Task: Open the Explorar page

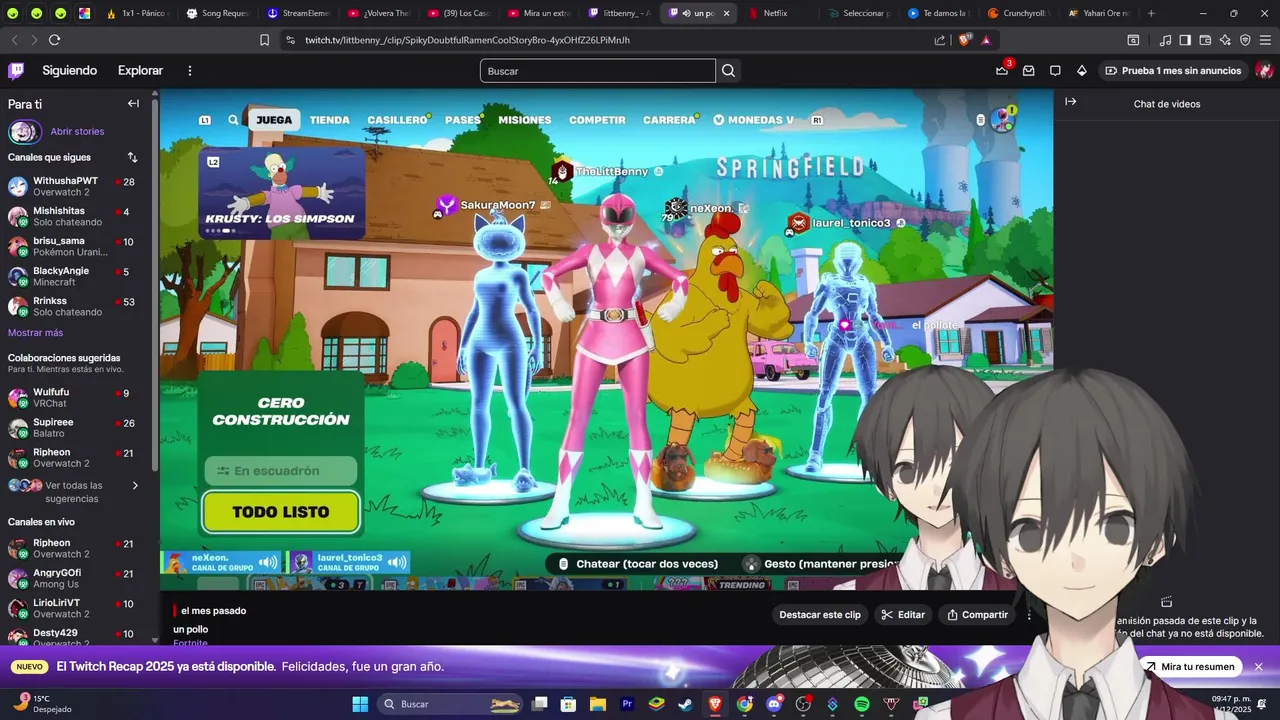Action: point(140,71)
